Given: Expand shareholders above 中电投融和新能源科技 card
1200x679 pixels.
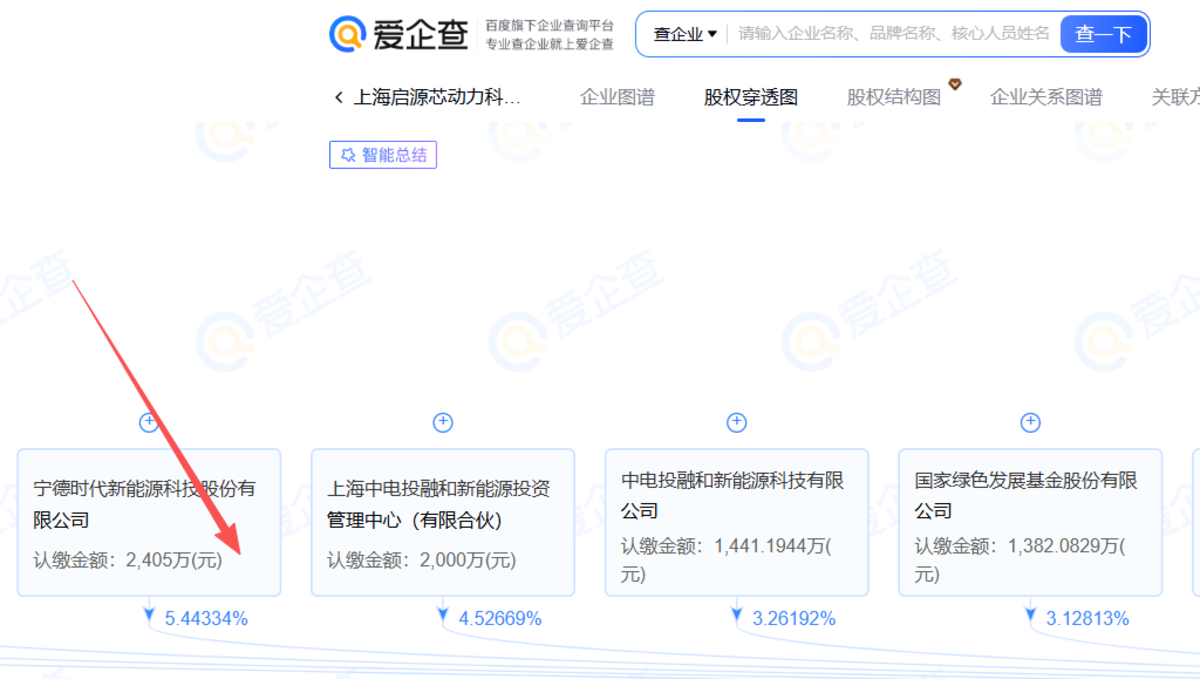Looking at the screenshot, I should [737, 423].
